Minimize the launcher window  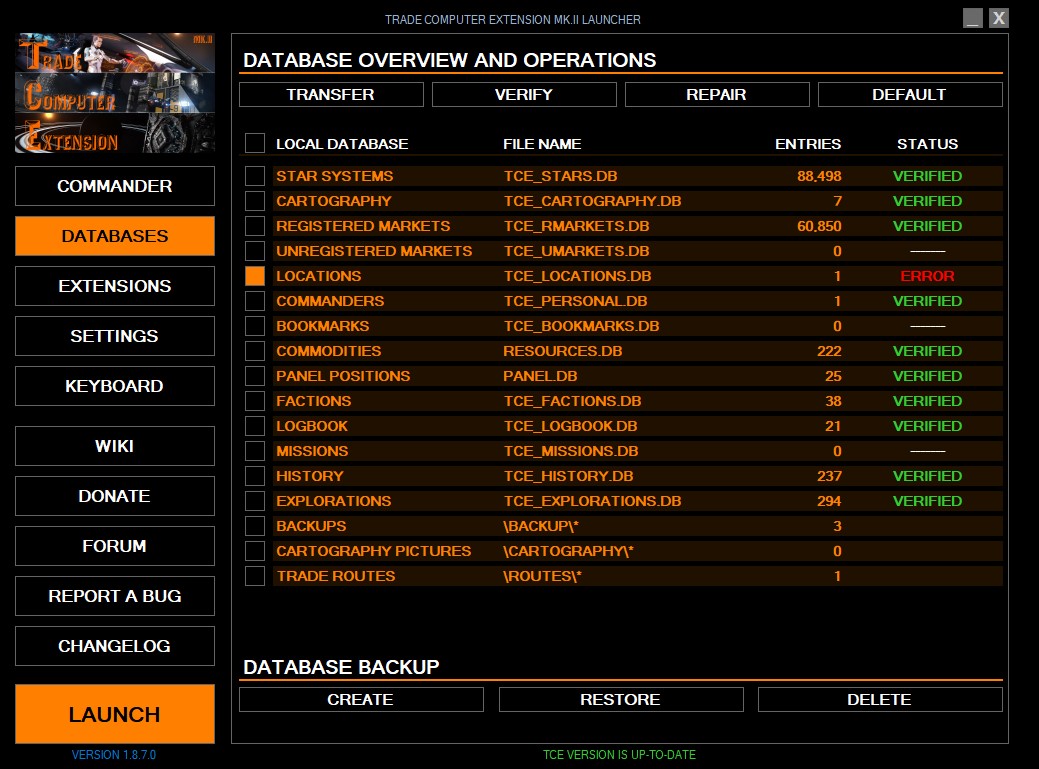(973, 18)
